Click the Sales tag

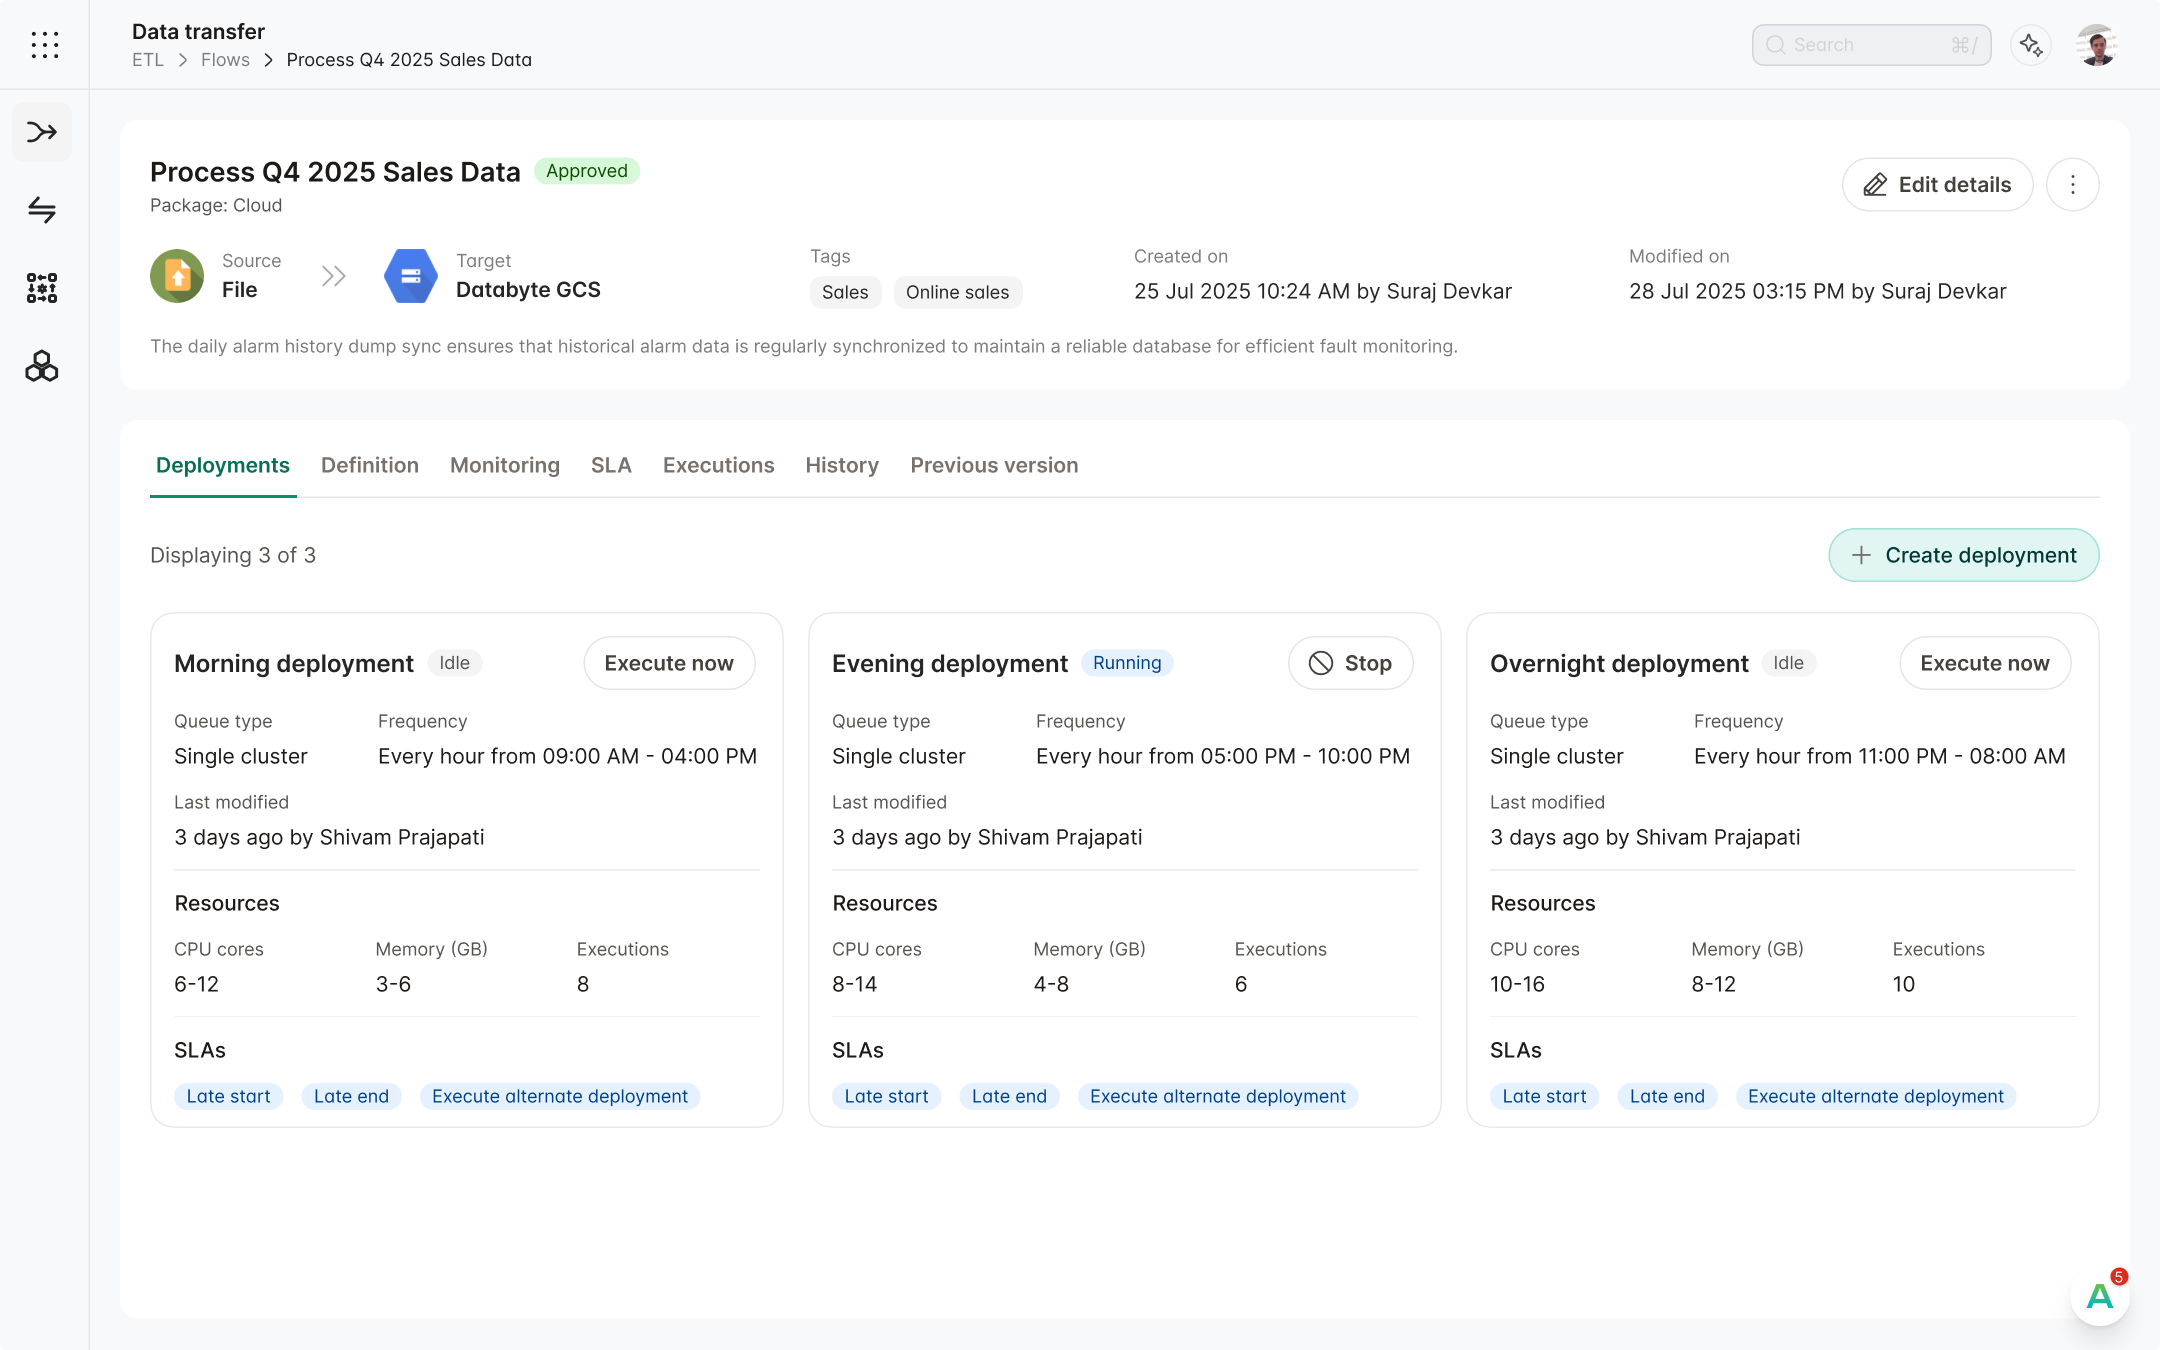[845, 292]
